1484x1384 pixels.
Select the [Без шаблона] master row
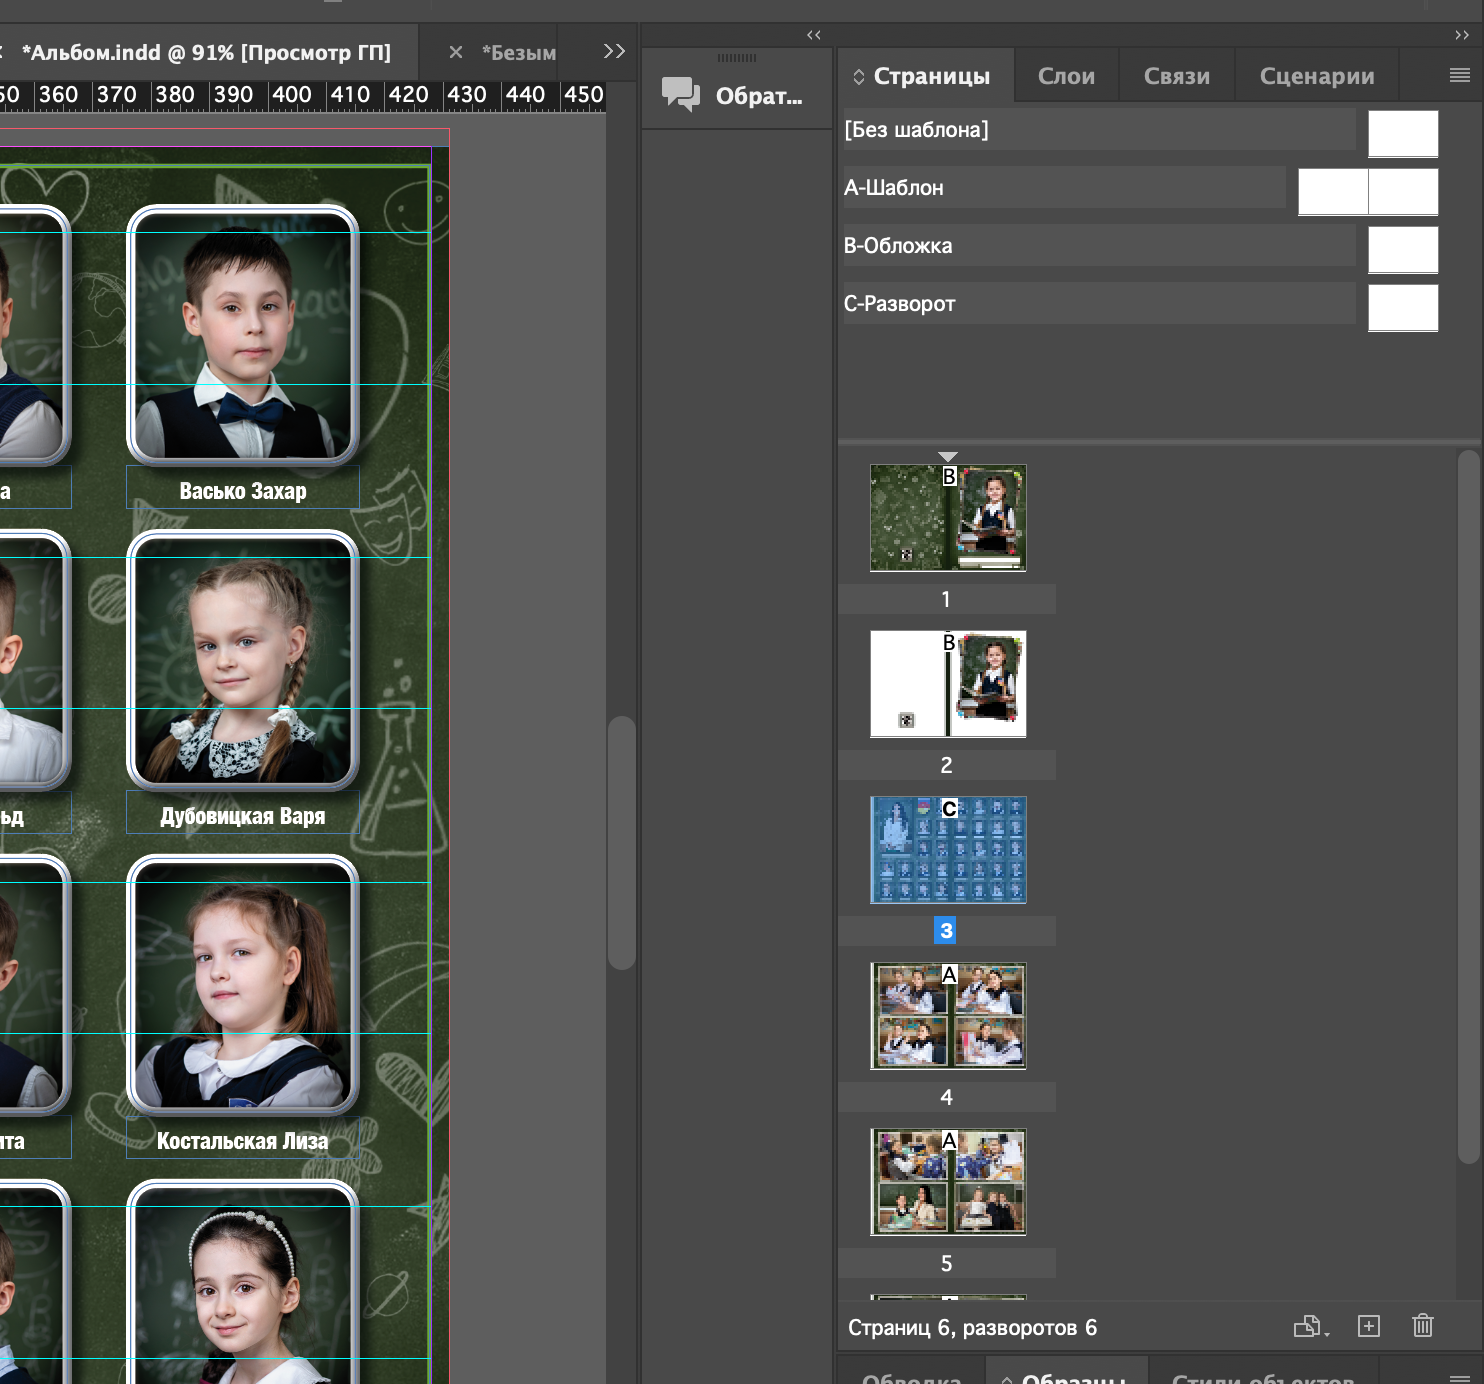[1099, 130]
